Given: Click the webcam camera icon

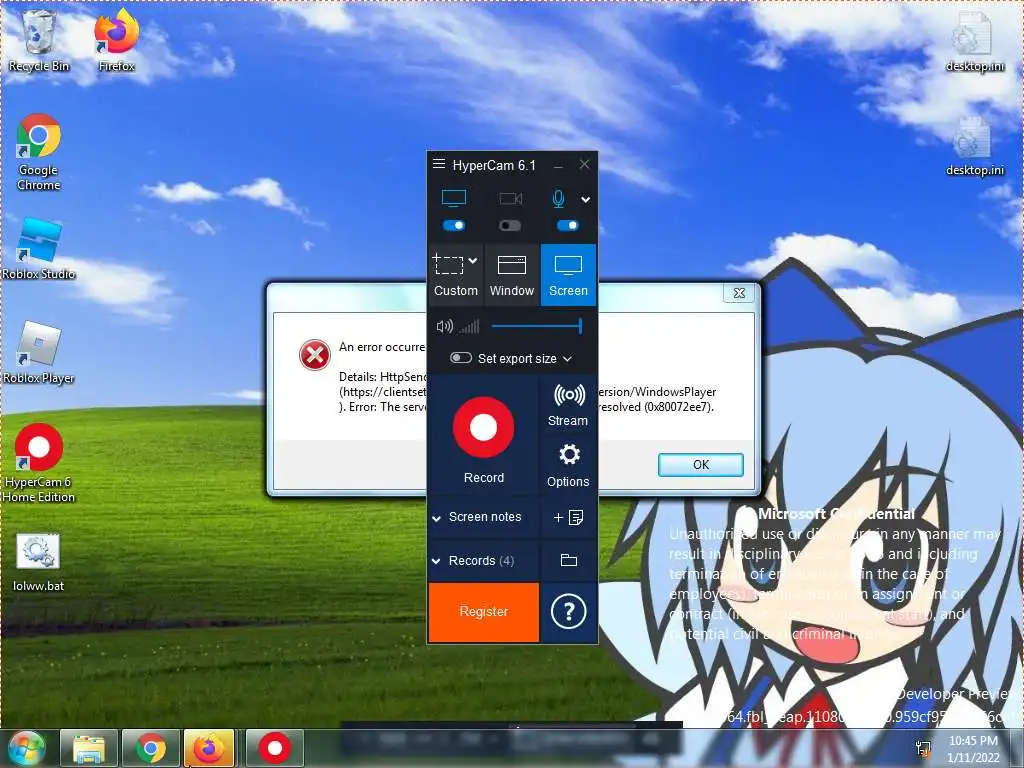Looking at the screenshot, I should pos(510,199).
